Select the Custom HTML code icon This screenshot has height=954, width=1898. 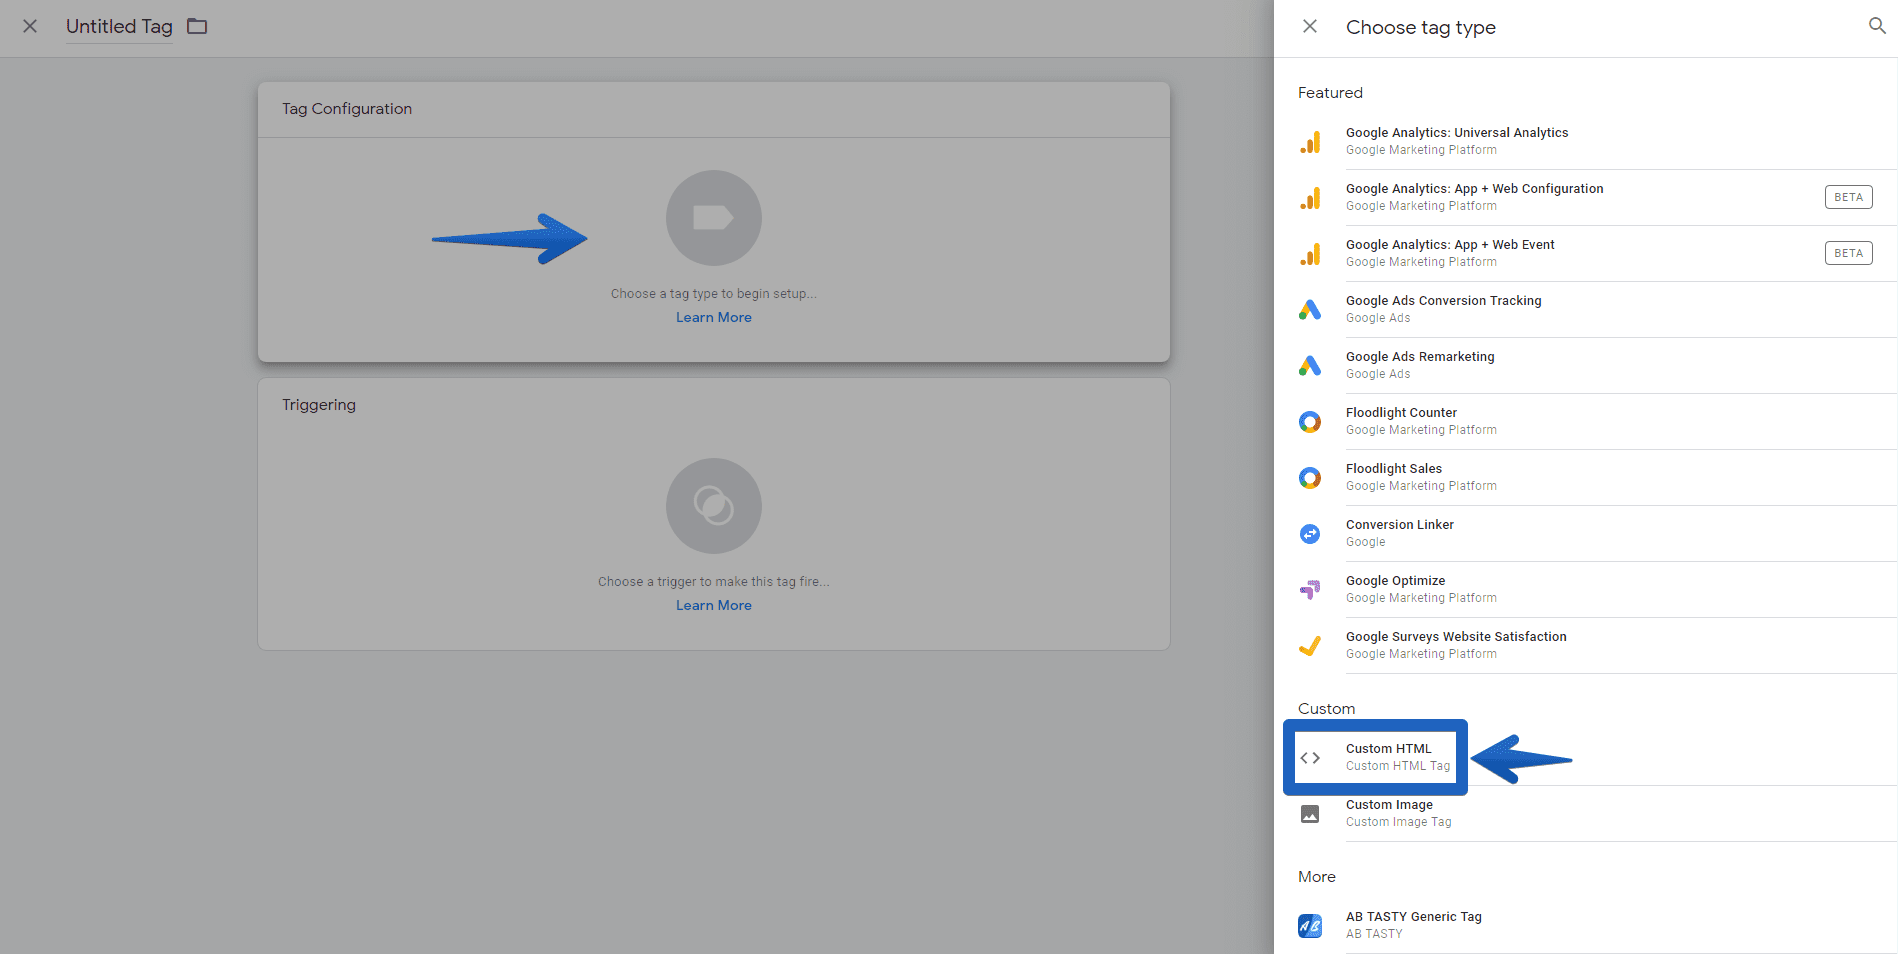coord(1310,757)
